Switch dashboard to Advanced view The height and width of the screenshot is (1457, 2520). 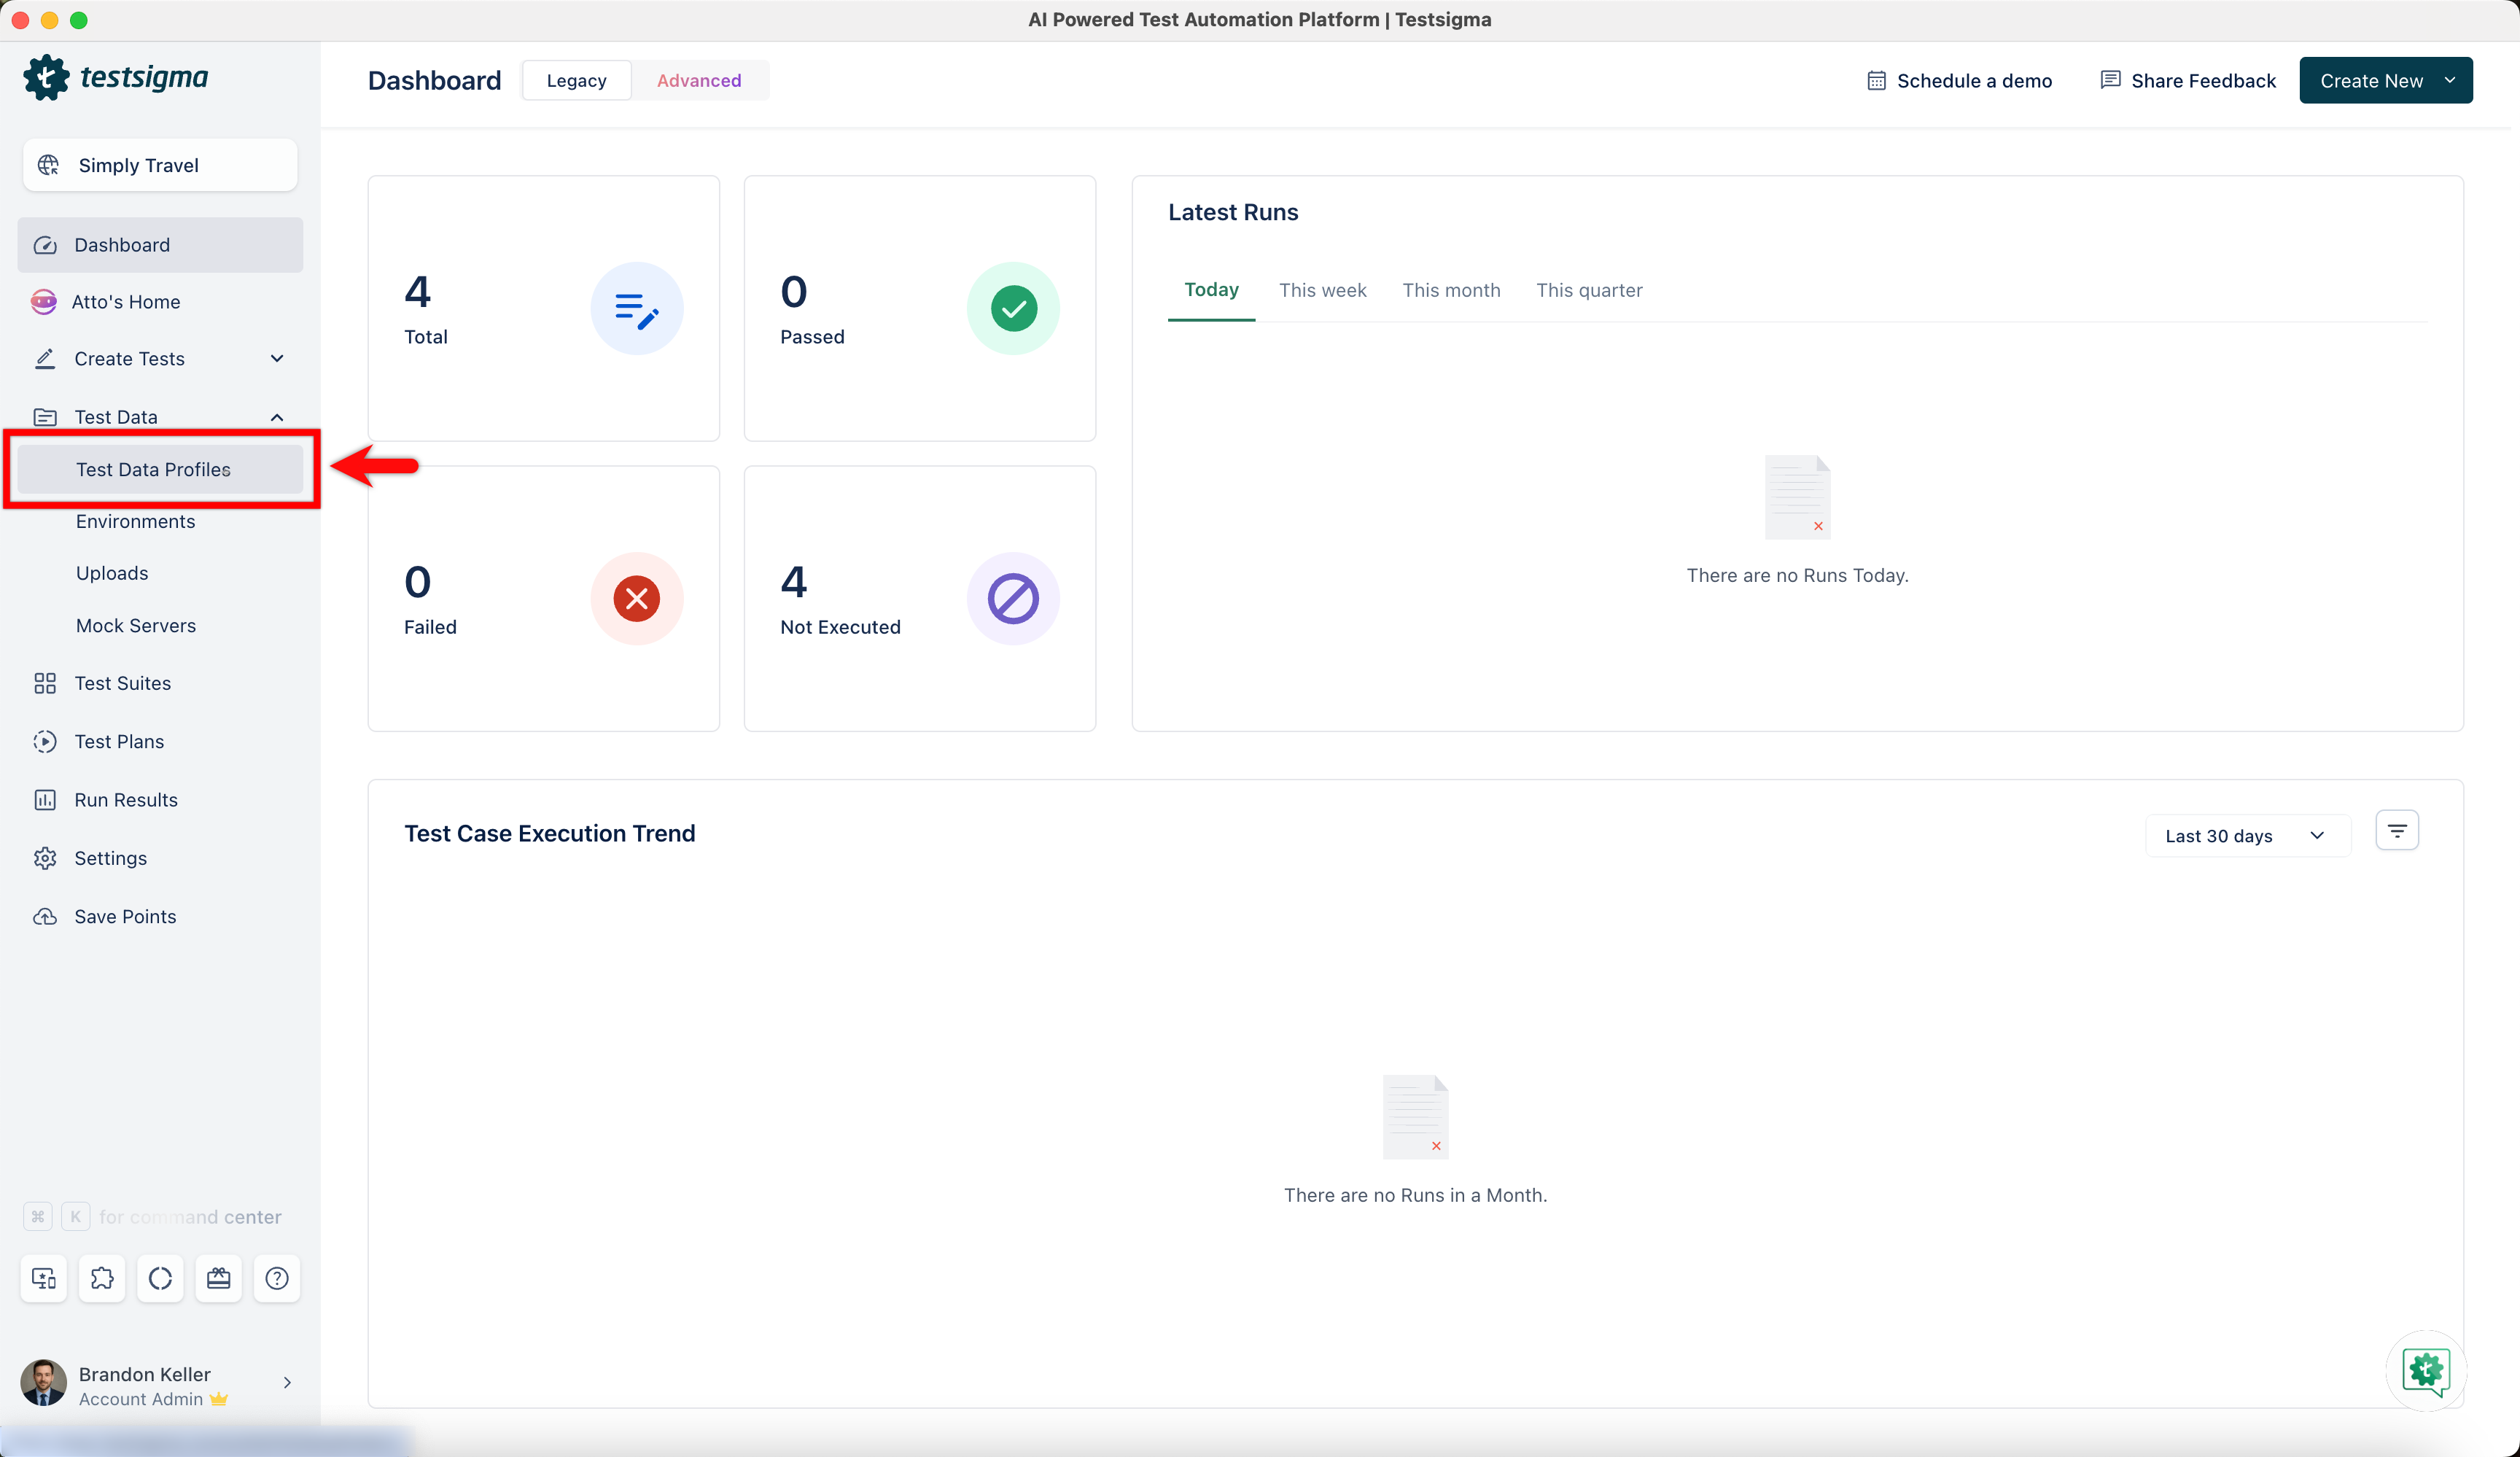click(x=699, y=81)
